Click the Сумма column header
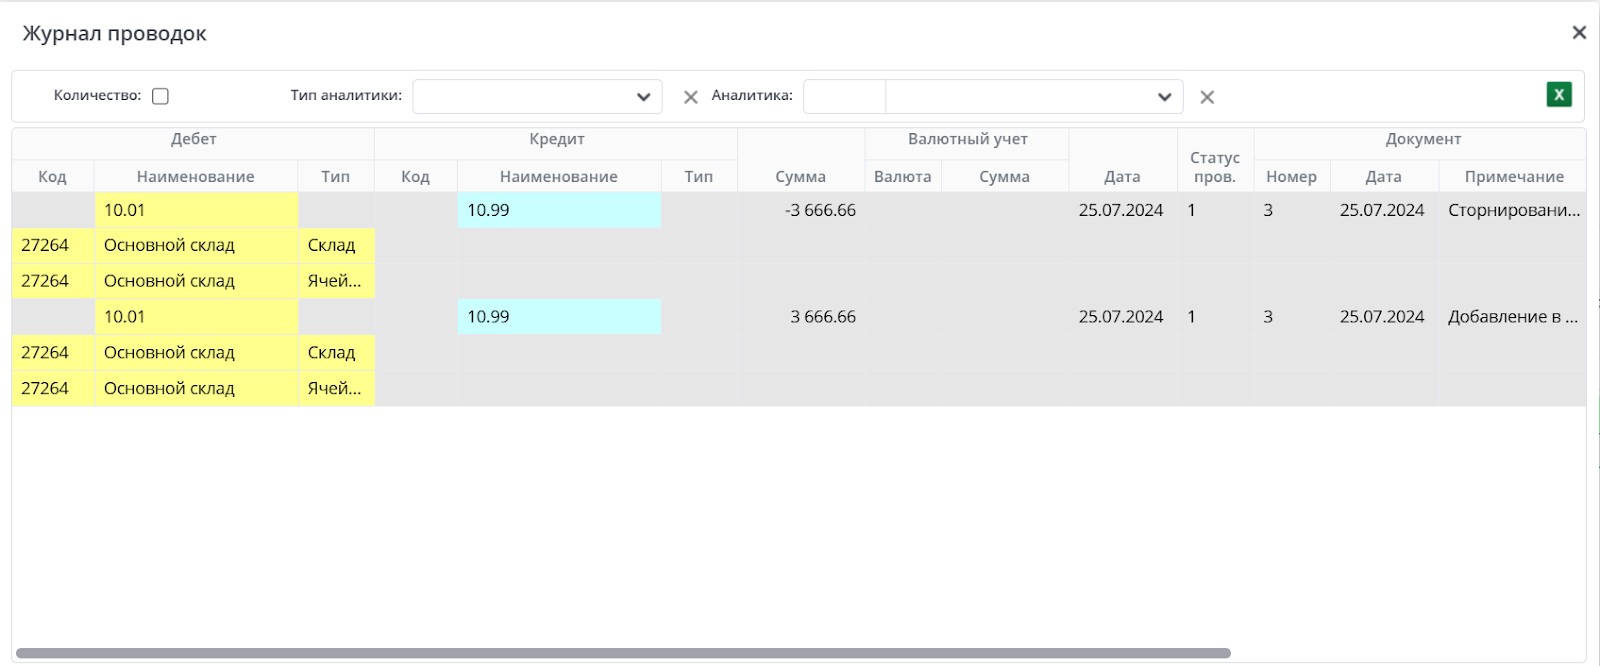This screenshot has width=1600, height=666. coord(800,177)
